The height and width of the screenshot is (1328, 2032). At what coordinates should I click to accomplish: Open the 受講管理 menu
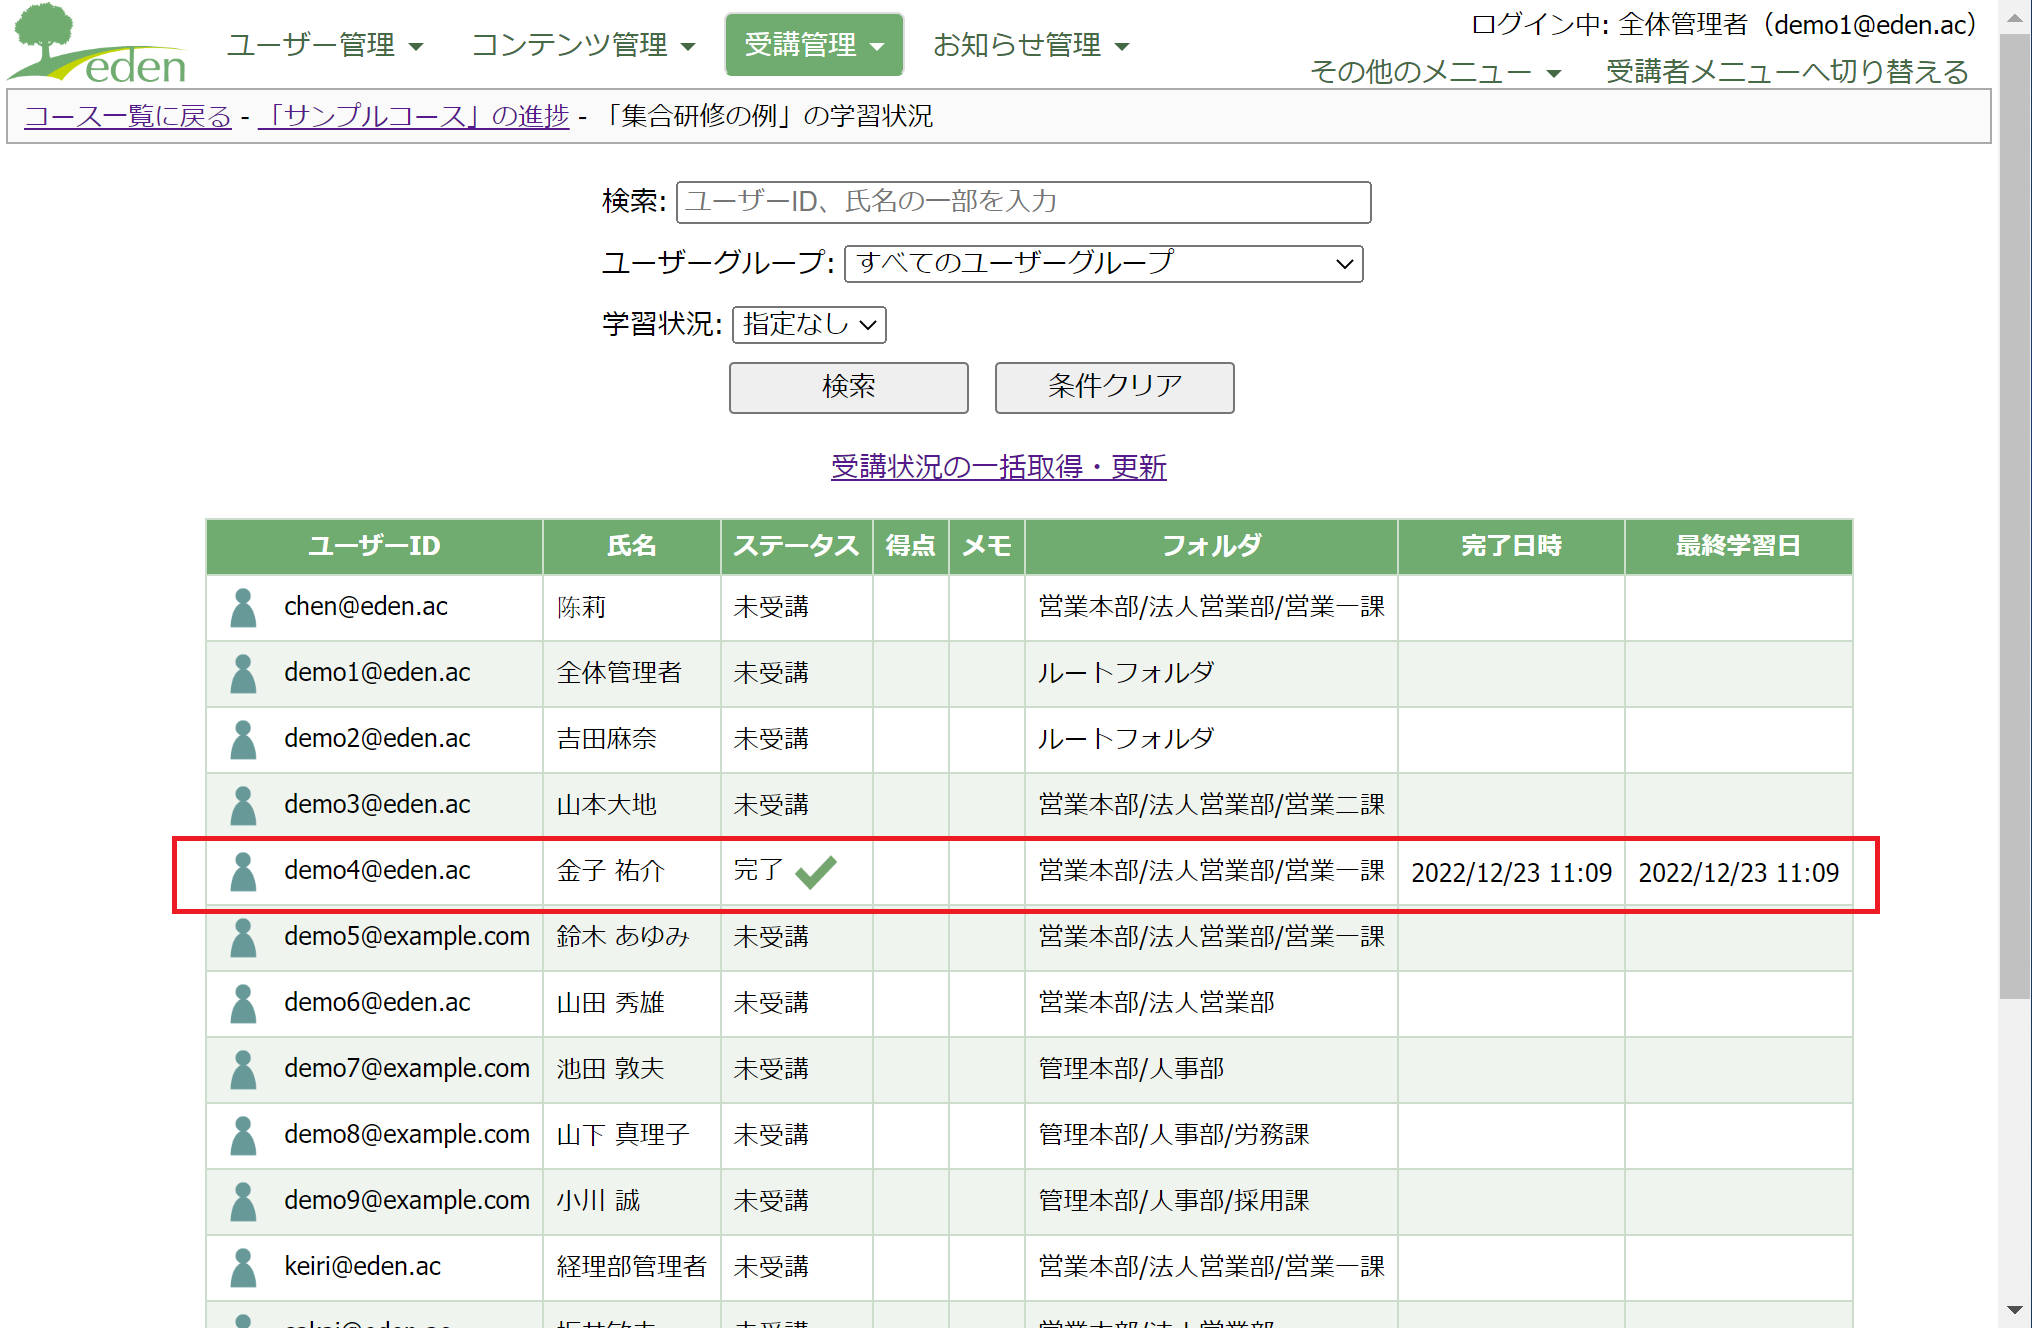pos(814,45)
